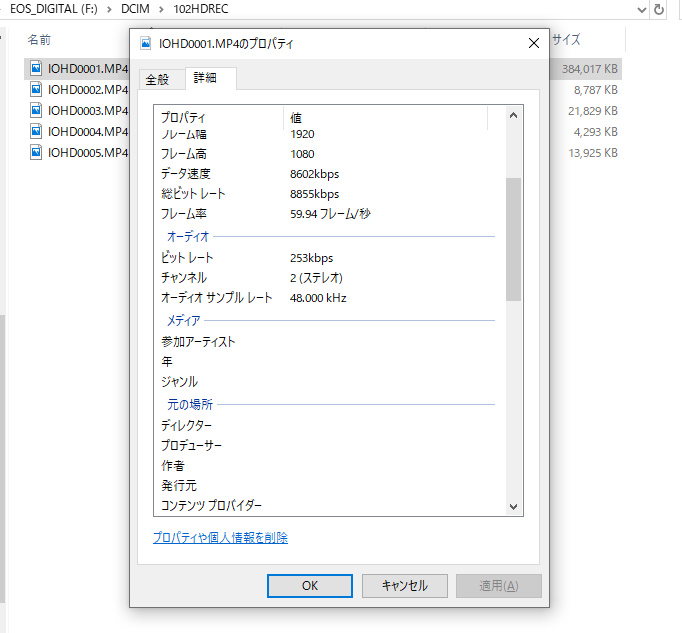The height and width of the screenshot is (633, 682).
Task: Click the キャンセル button
Action: [404, 586]
